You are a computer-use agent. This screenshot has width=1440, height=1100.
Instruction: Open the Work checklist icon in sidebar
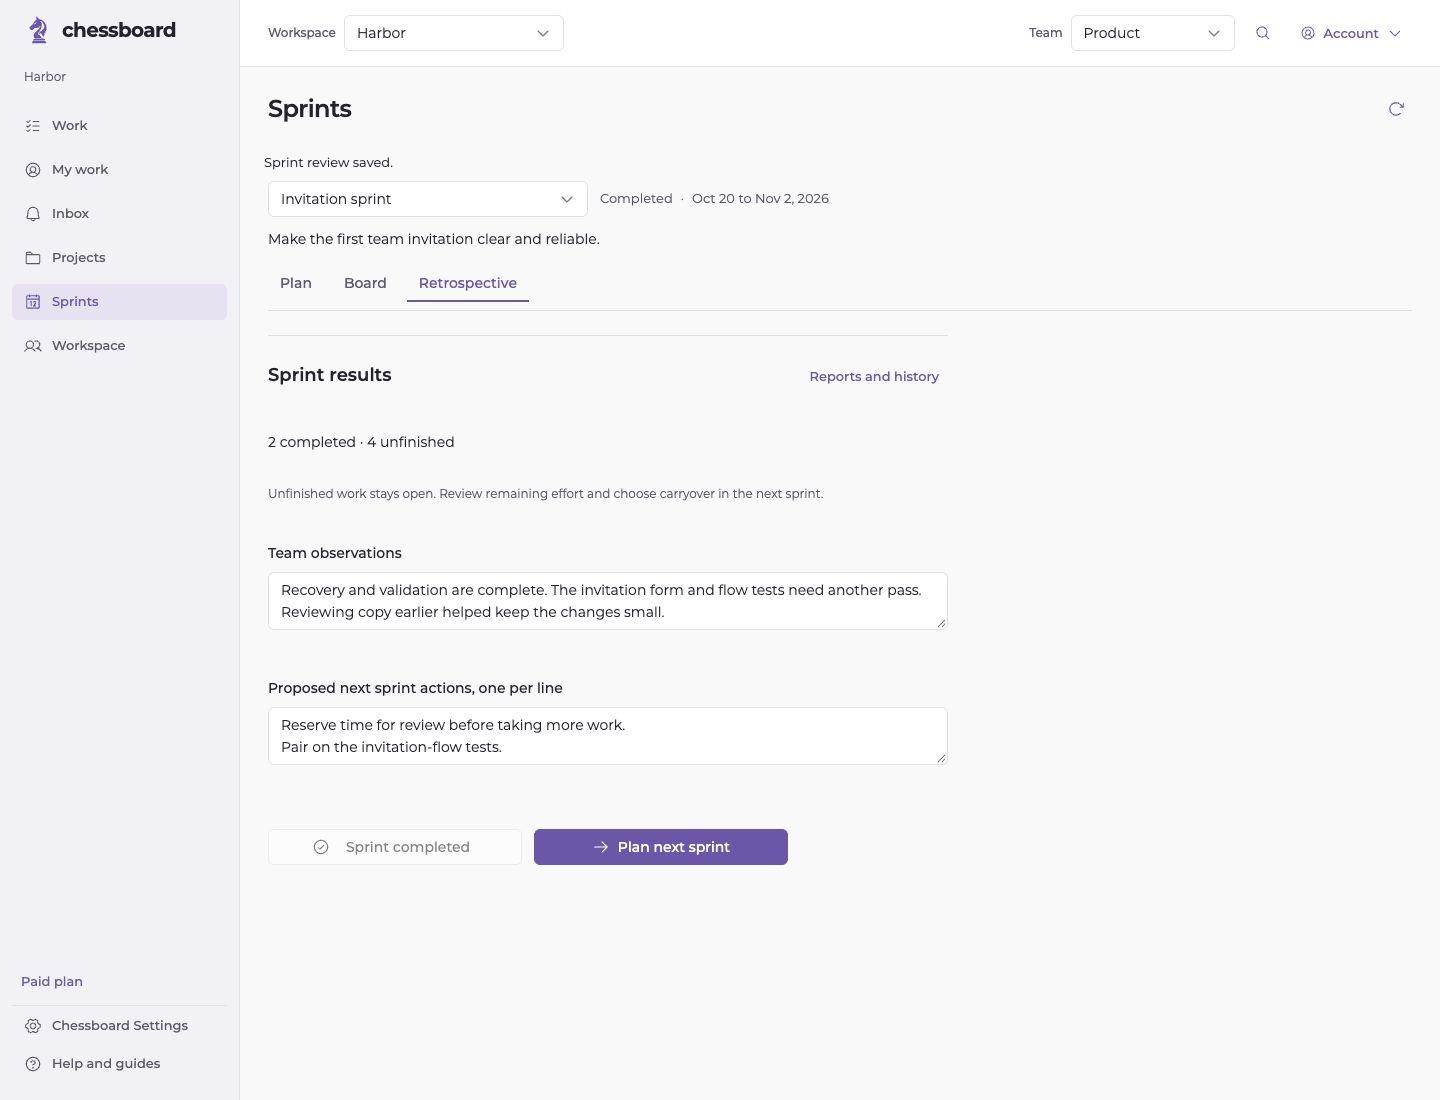33,126
